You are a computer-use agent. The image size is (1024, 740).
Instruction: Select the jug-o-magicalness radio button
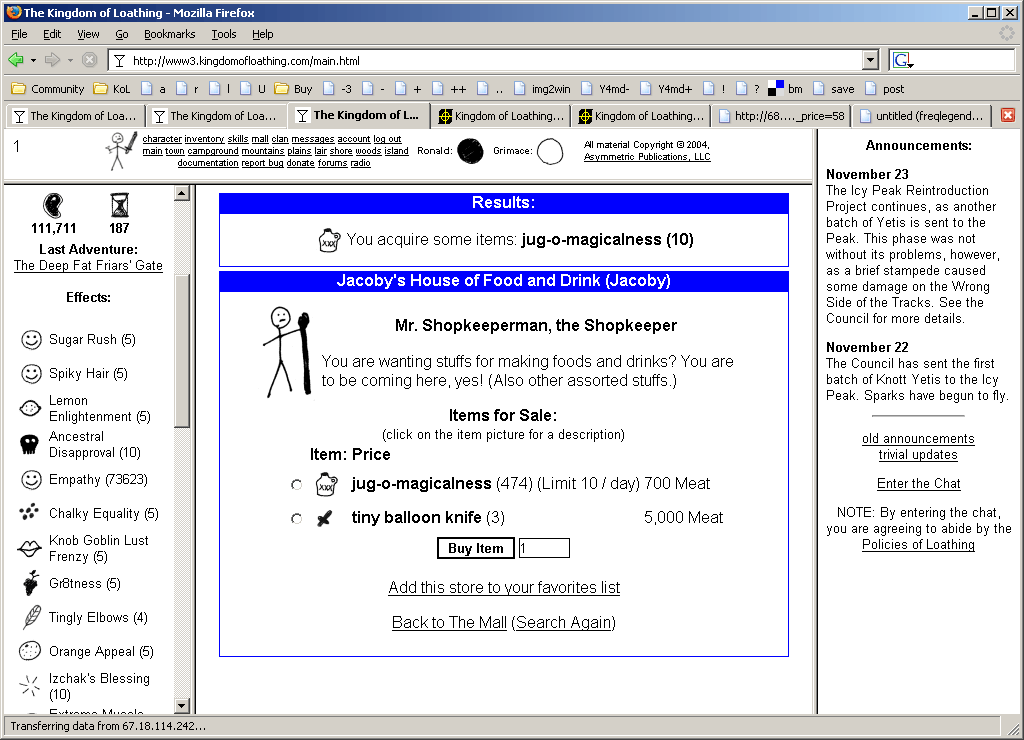pos(296,485)
